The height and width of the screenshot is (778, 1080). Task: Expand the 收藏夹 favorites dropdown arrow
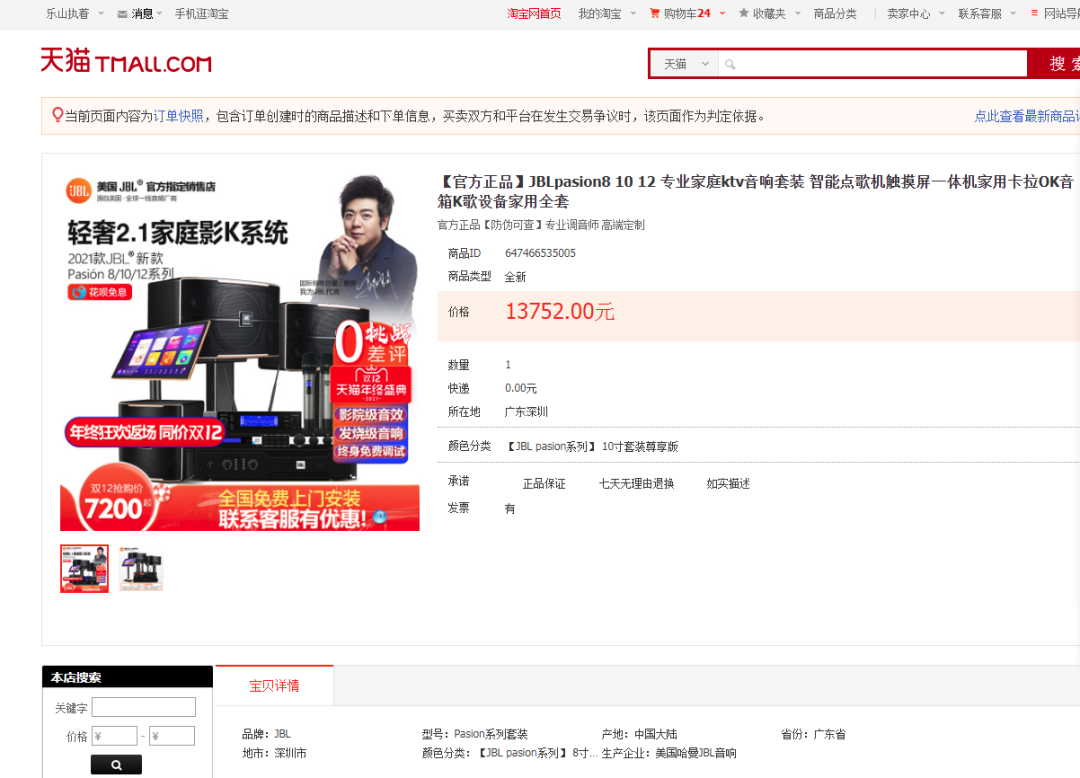coord(798,14)
